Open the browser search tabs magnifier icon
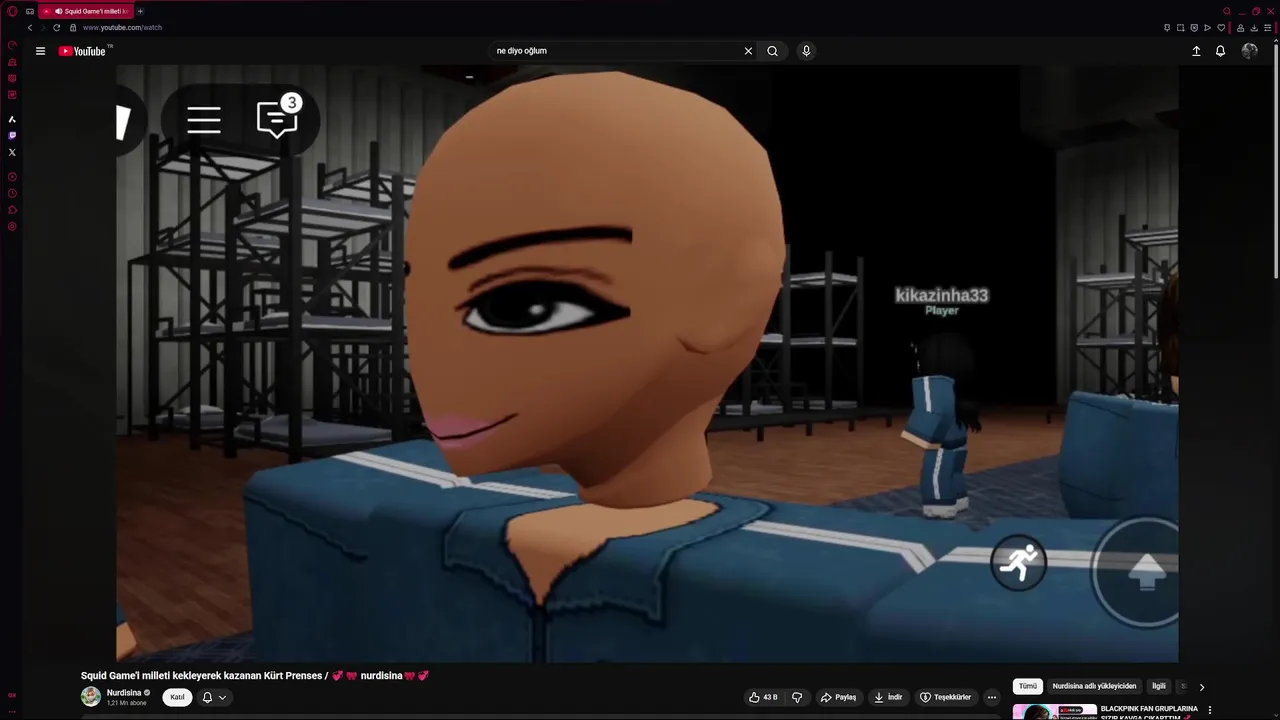 (x=1227, y=11)
